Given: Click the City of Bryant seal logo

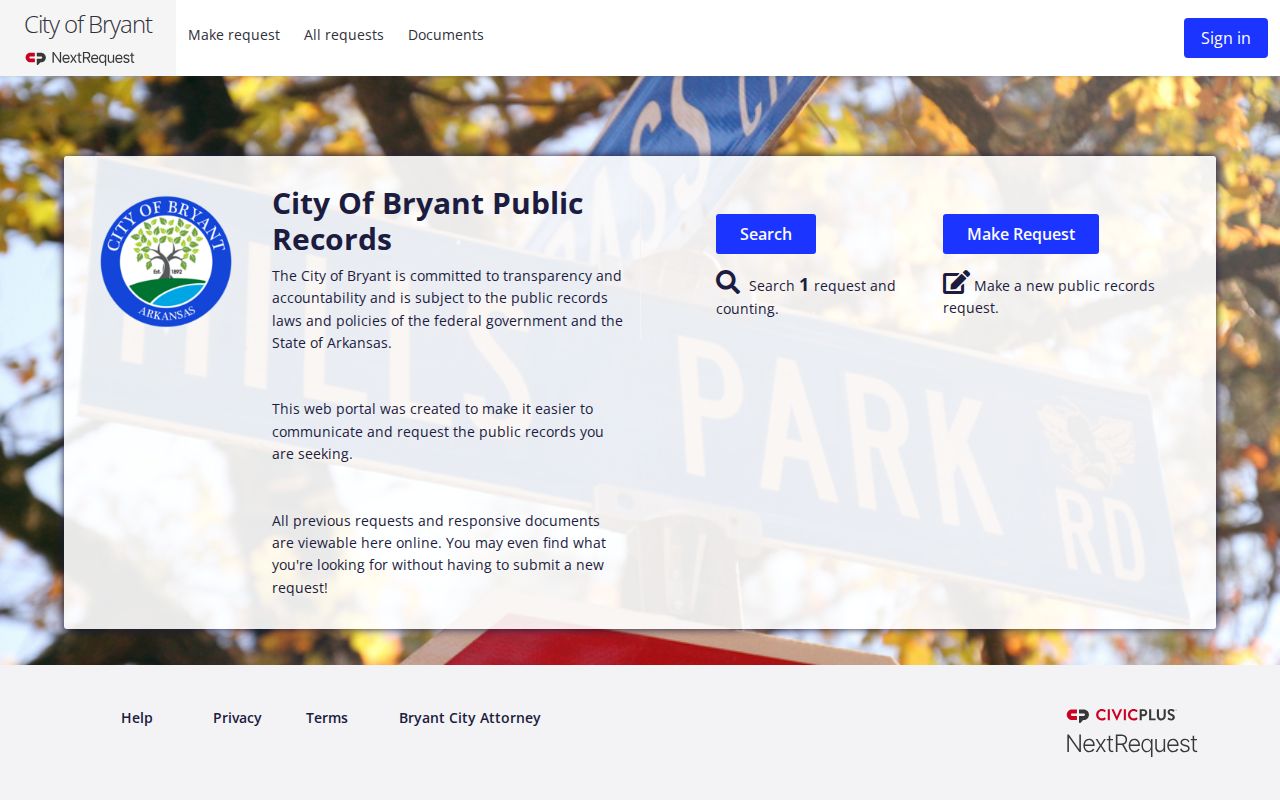Looking at the screenshot, I should 166,261.
